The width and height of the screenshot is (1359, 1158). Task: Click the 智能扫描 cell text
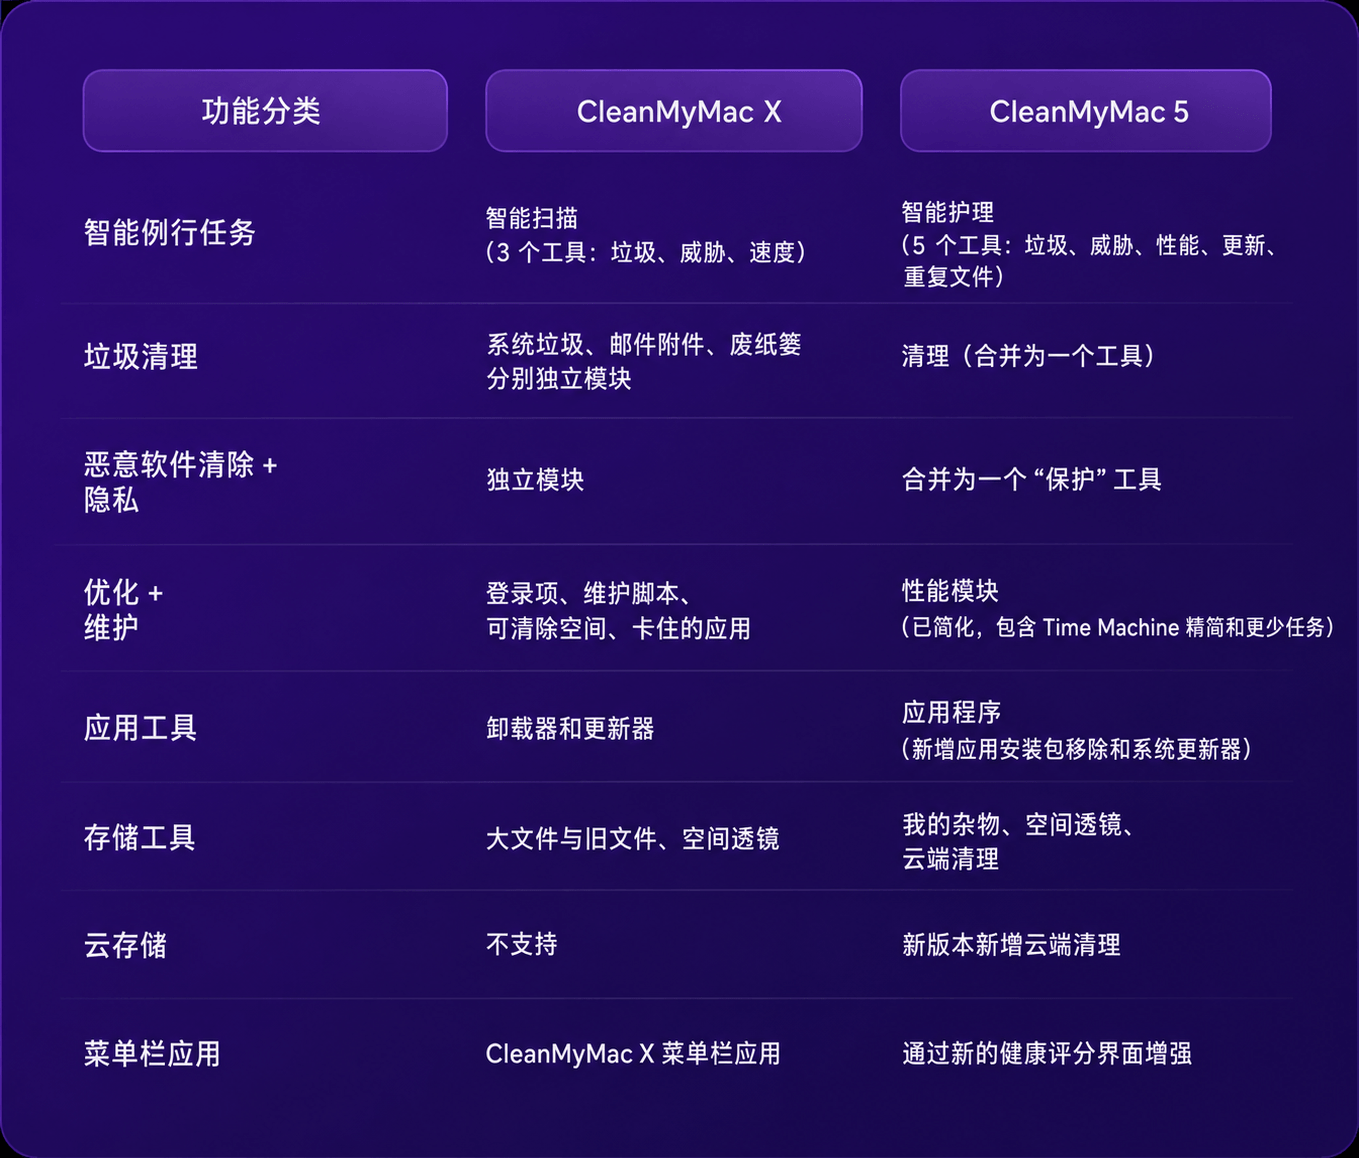tap(532, 218)
